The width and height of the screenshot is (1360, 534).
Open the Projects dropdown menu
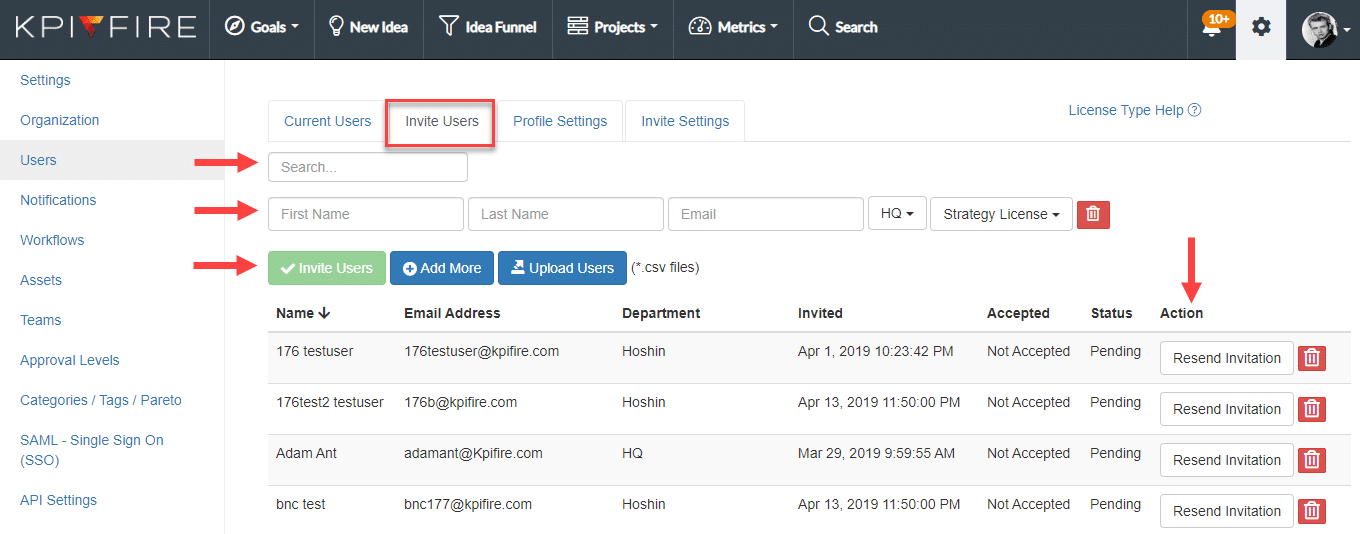[x=612, y=27]
